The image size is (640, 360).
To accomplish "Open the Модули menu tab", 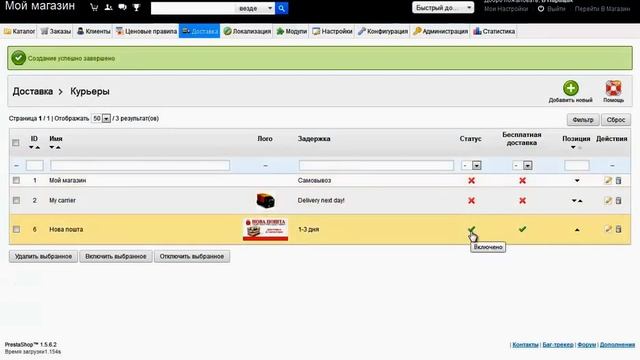I will click(x=291, y=31).
